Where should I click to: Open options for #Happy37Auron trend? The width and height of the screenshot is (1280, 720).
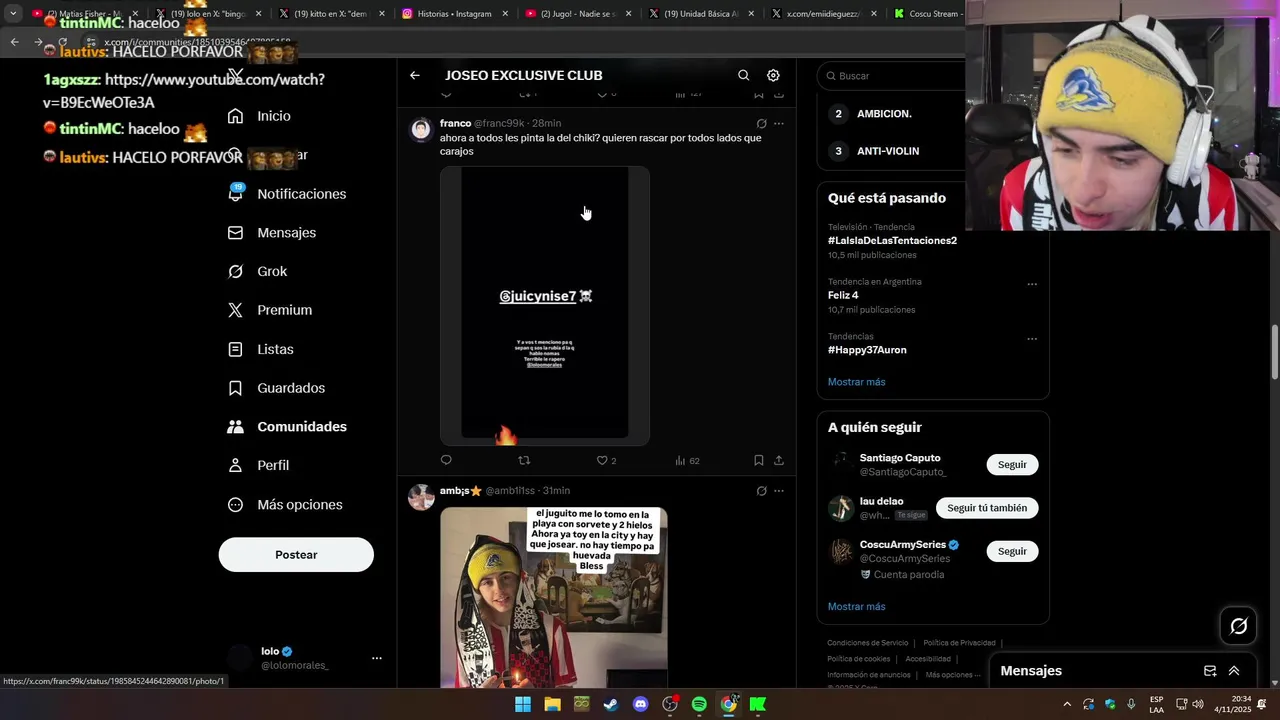[x=1032, y=339]
